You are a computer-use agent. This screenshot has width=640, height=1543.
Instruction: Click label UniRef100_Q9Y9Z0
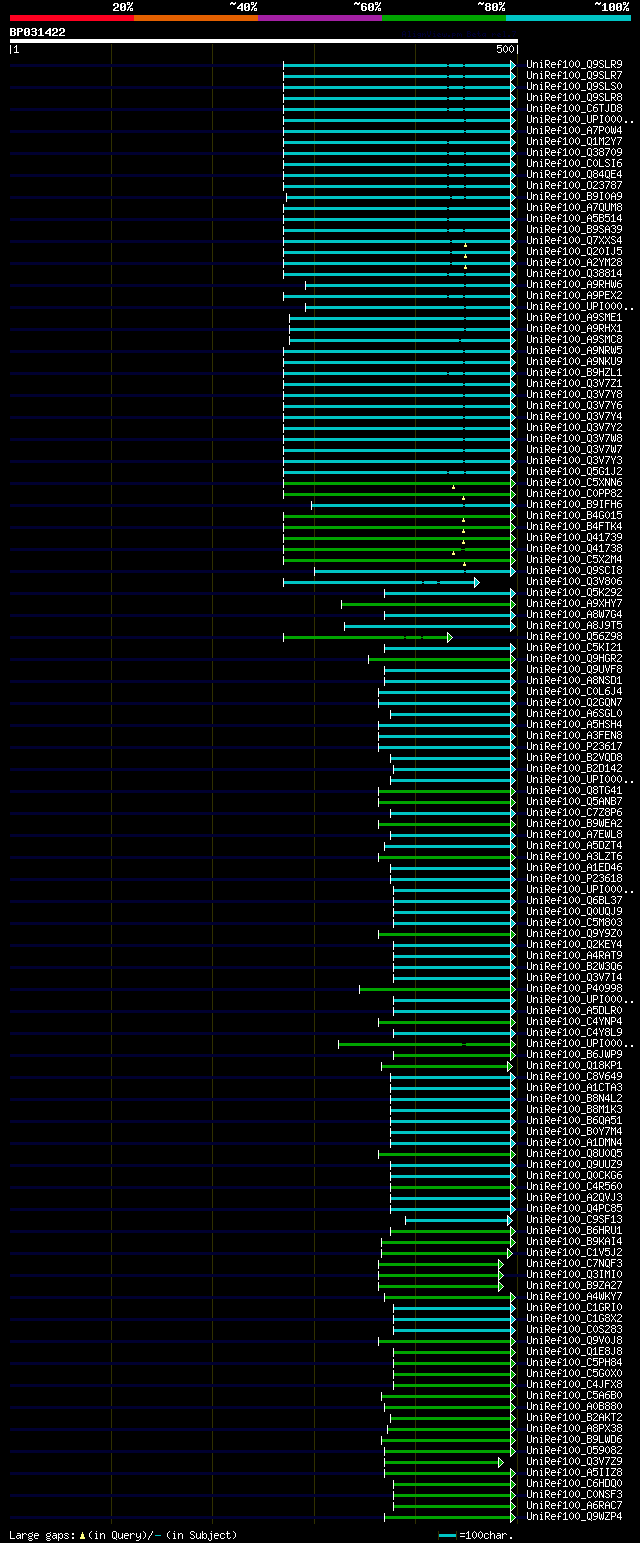coord(574,933)
